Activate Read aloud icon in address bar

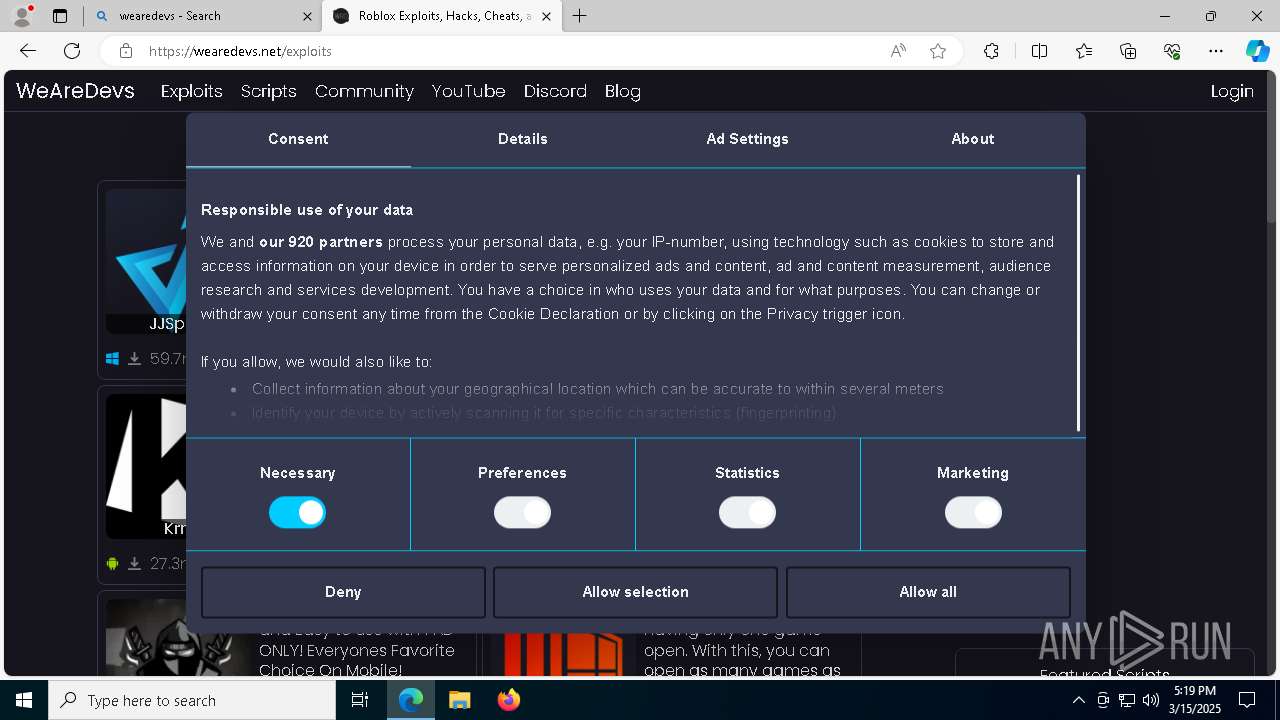898,51
